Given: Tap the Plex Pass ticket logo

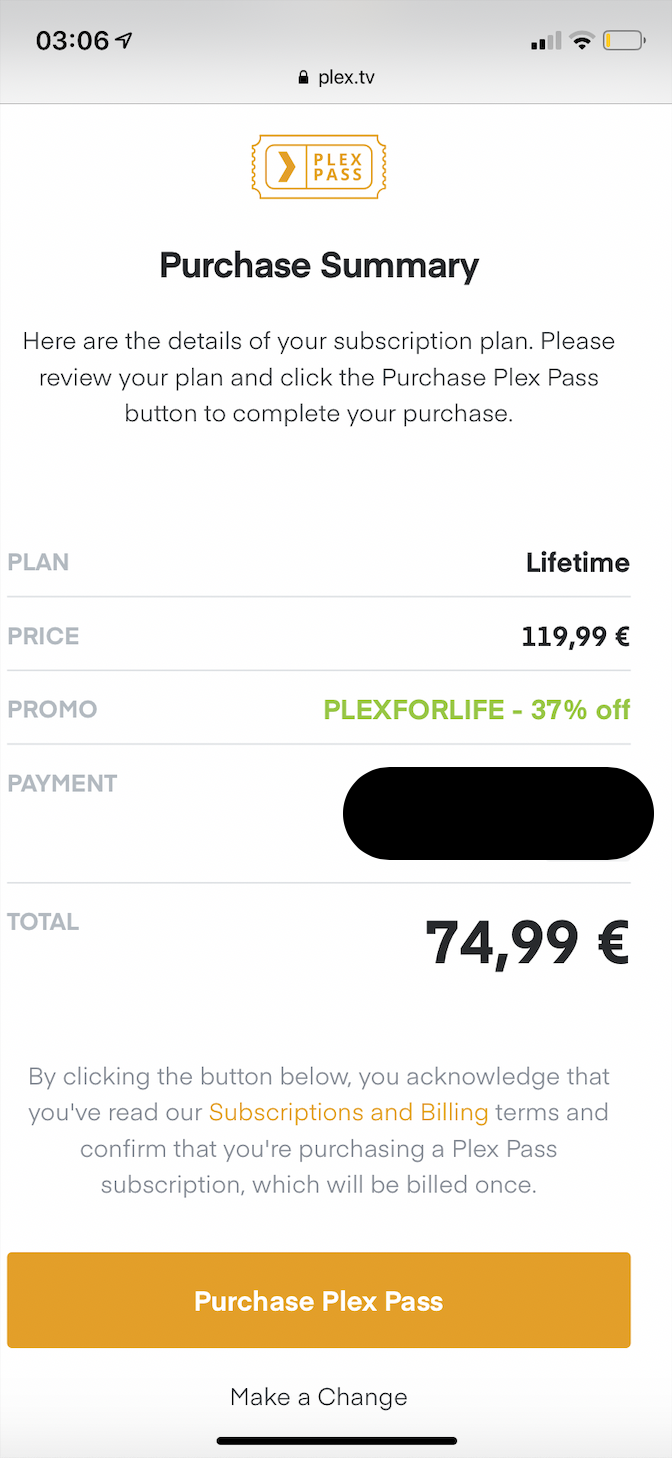Looking at the screenshot, I should 319,167.
